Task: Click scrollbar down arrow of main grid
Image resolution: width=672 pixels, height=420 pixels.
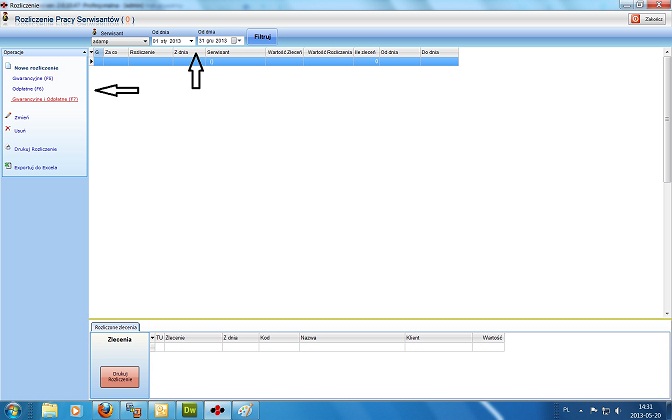Action: pyautogui.click(x=667, y=314)
